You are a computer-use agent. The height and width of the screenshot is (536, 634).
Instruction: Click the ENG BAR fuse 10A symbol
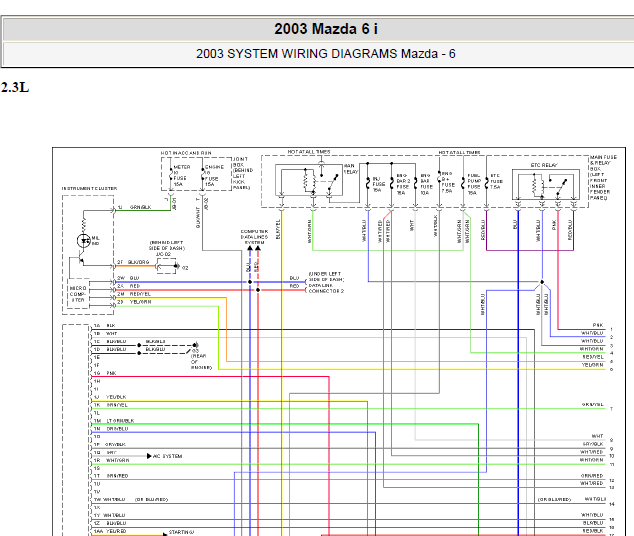(x=415, y=184)
